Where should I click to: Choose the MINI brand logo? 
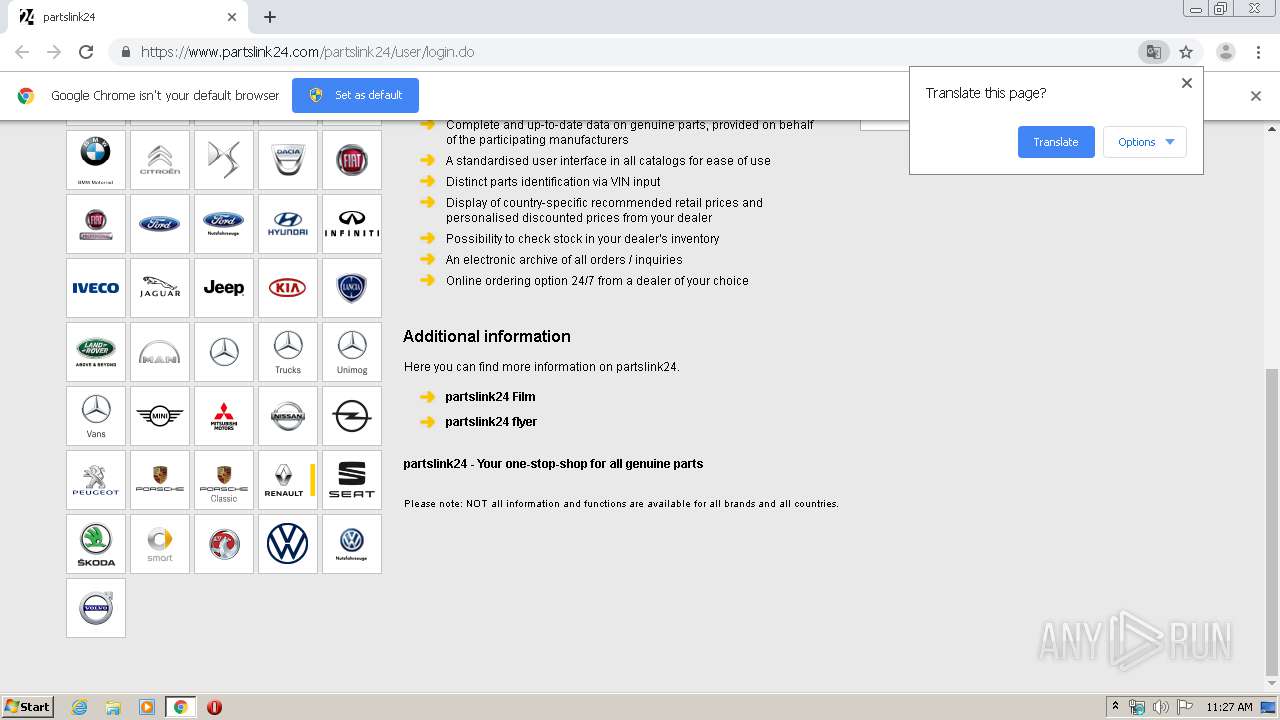[160, 416]
